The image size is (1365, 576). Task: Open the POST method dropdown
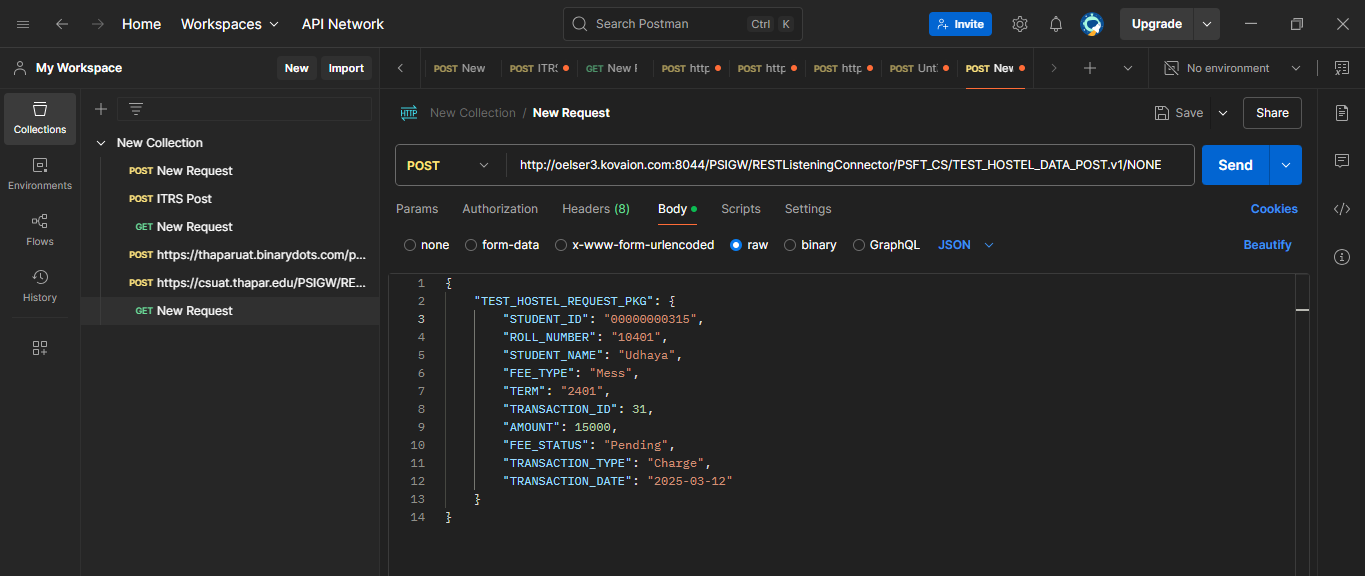450,166
